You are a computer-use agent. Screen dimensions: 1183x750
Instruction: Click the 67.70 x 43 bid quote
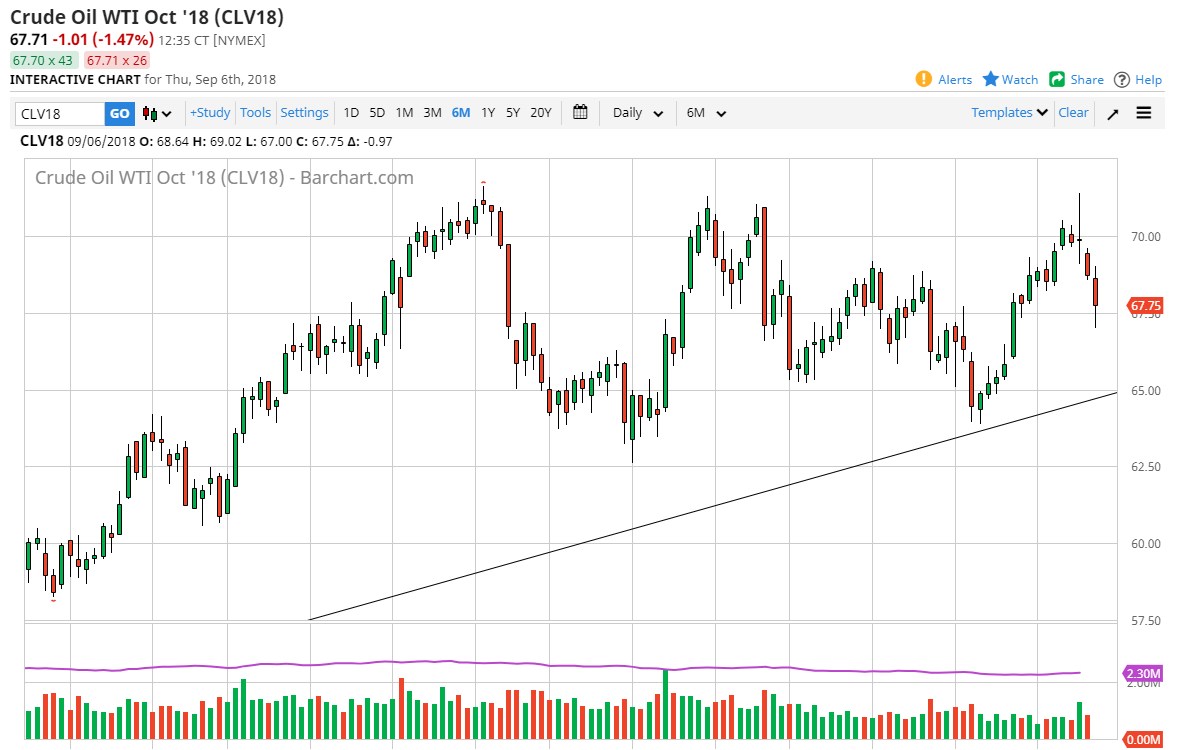[42, 60]
